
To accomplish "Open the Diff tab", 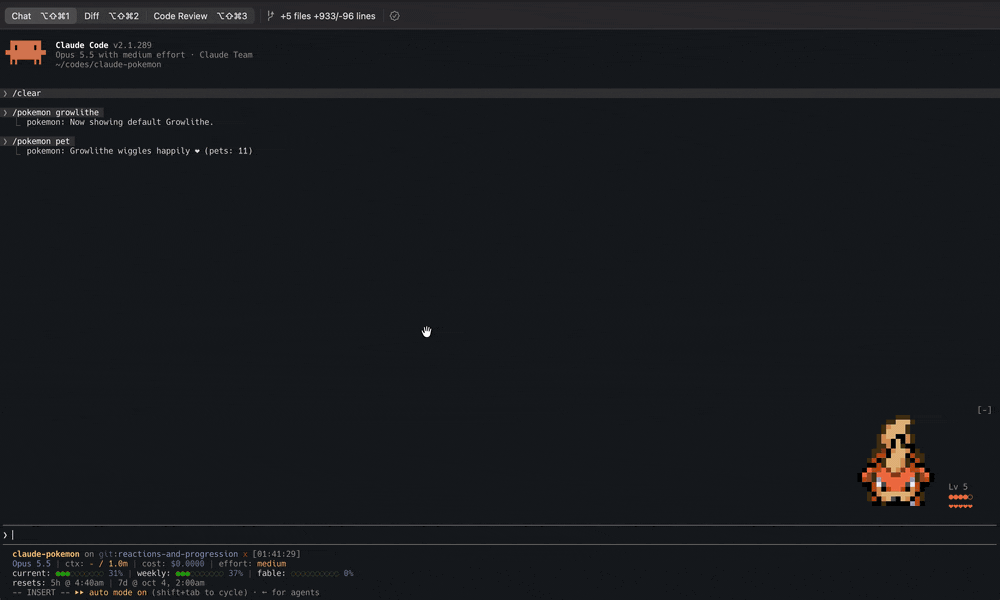I will tap(111, 16).
